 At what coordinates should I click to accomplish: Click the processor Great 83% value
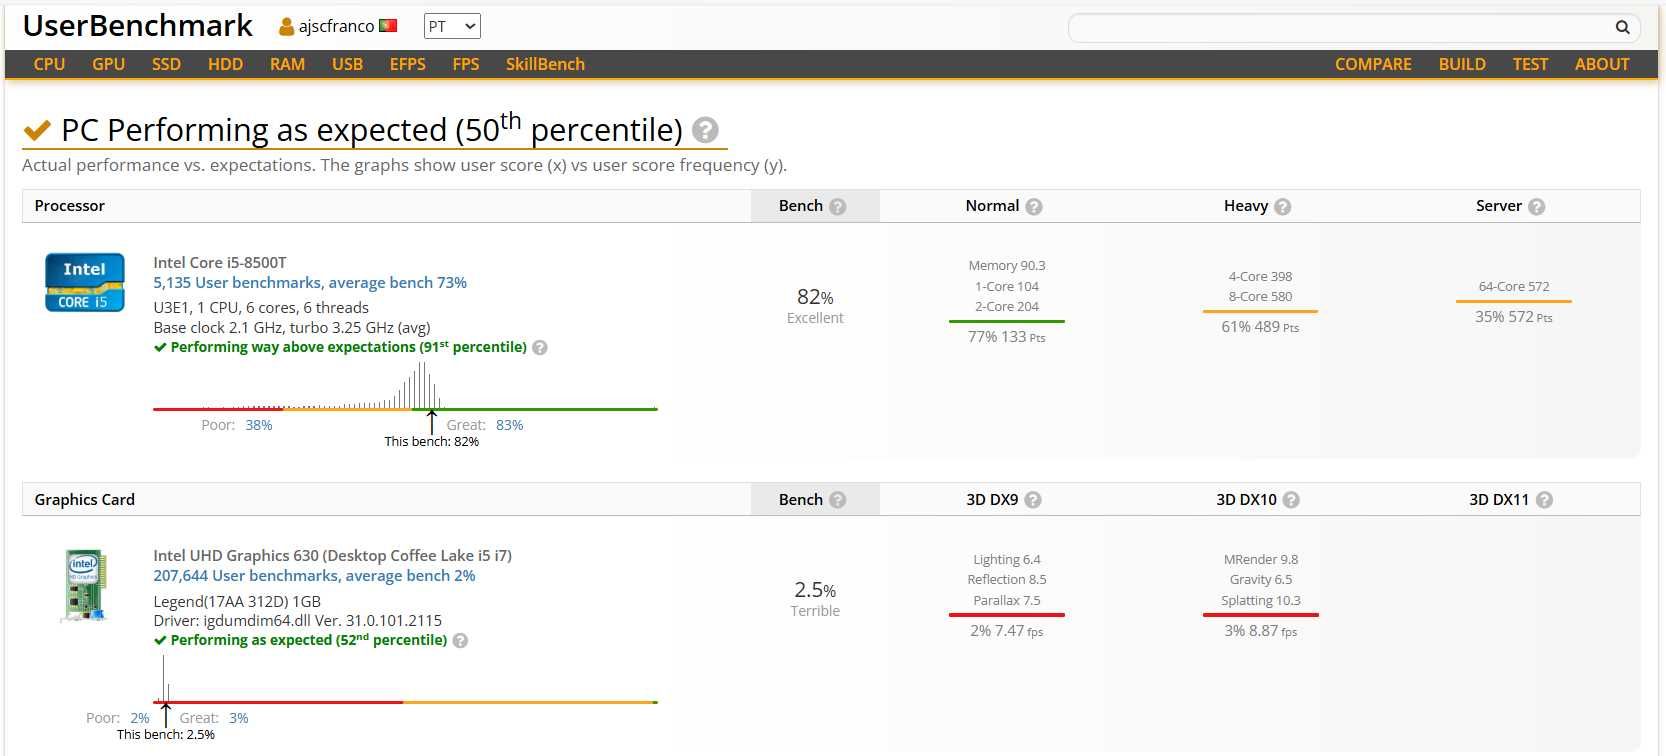(x=510, y=425)
